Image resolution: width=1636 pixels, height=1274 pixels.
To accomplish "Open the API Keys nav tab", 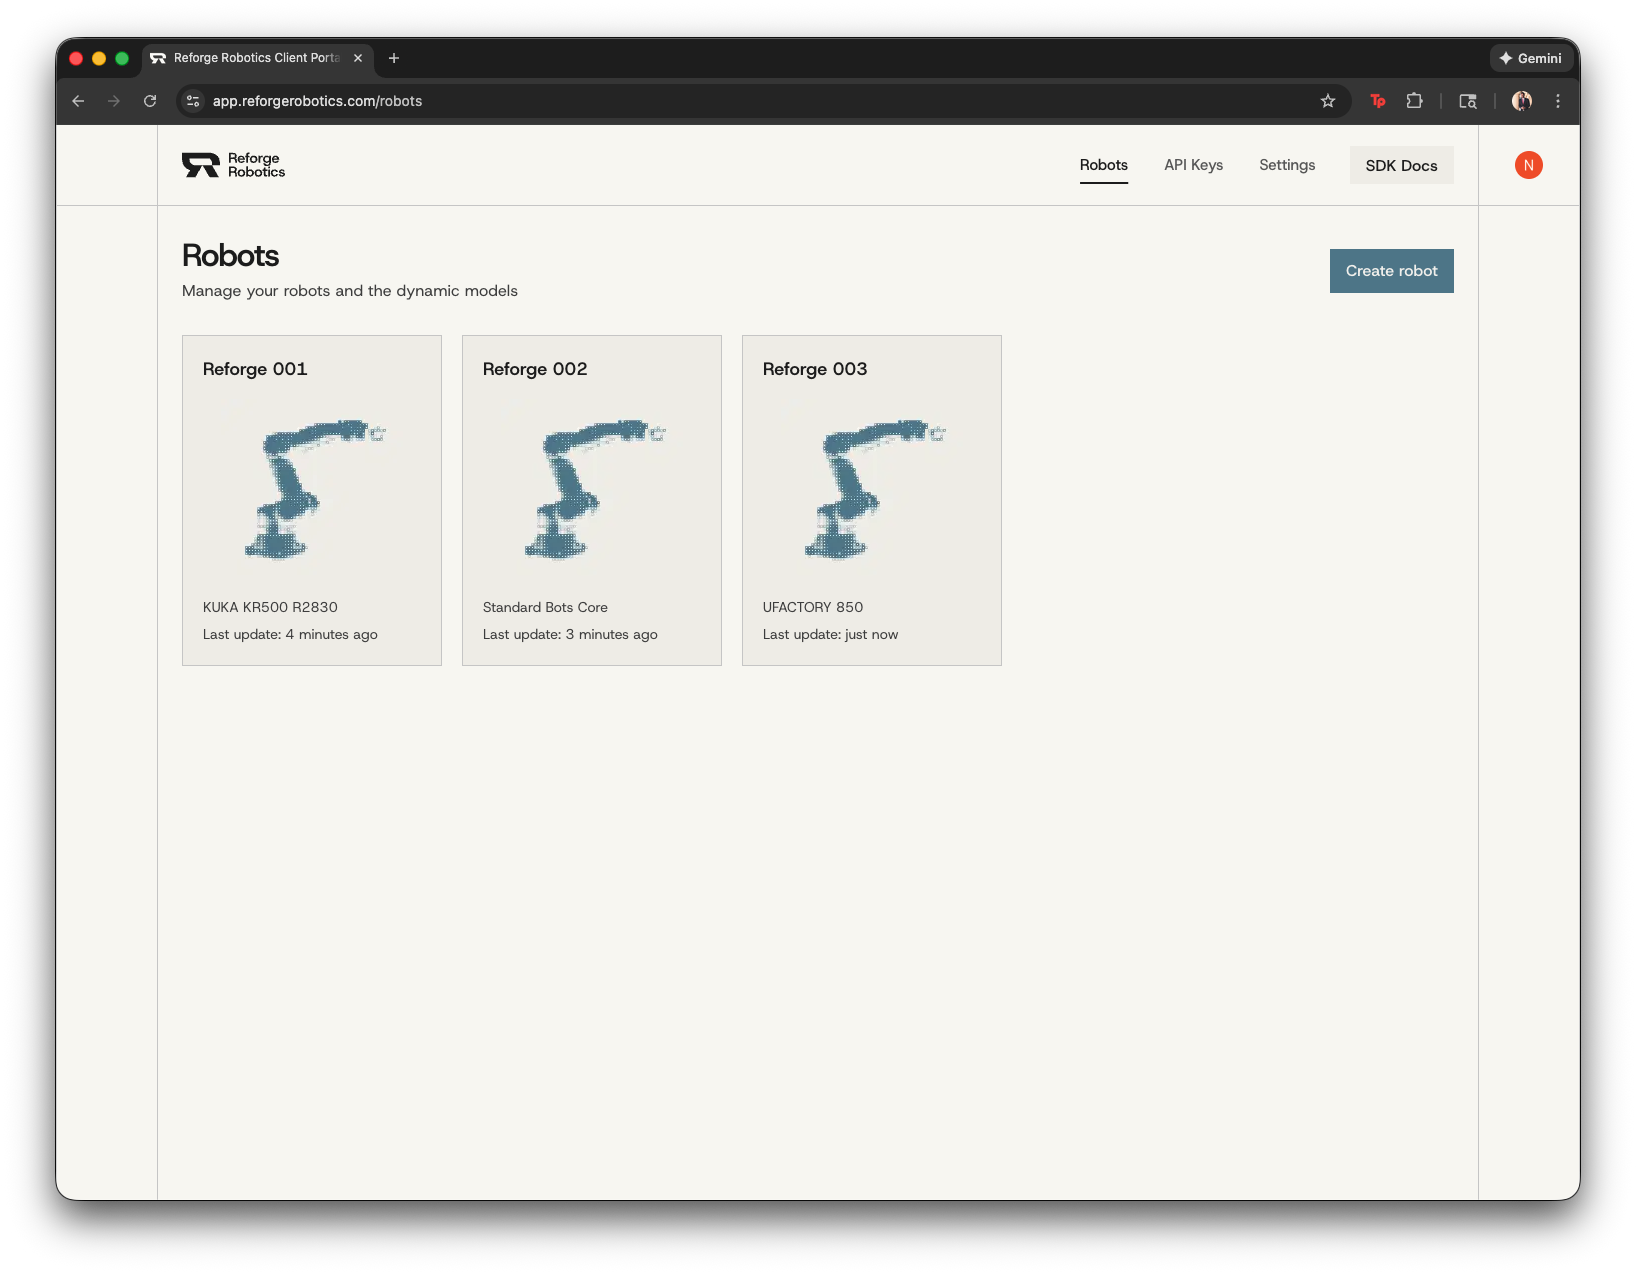I will click(1193, 165).
